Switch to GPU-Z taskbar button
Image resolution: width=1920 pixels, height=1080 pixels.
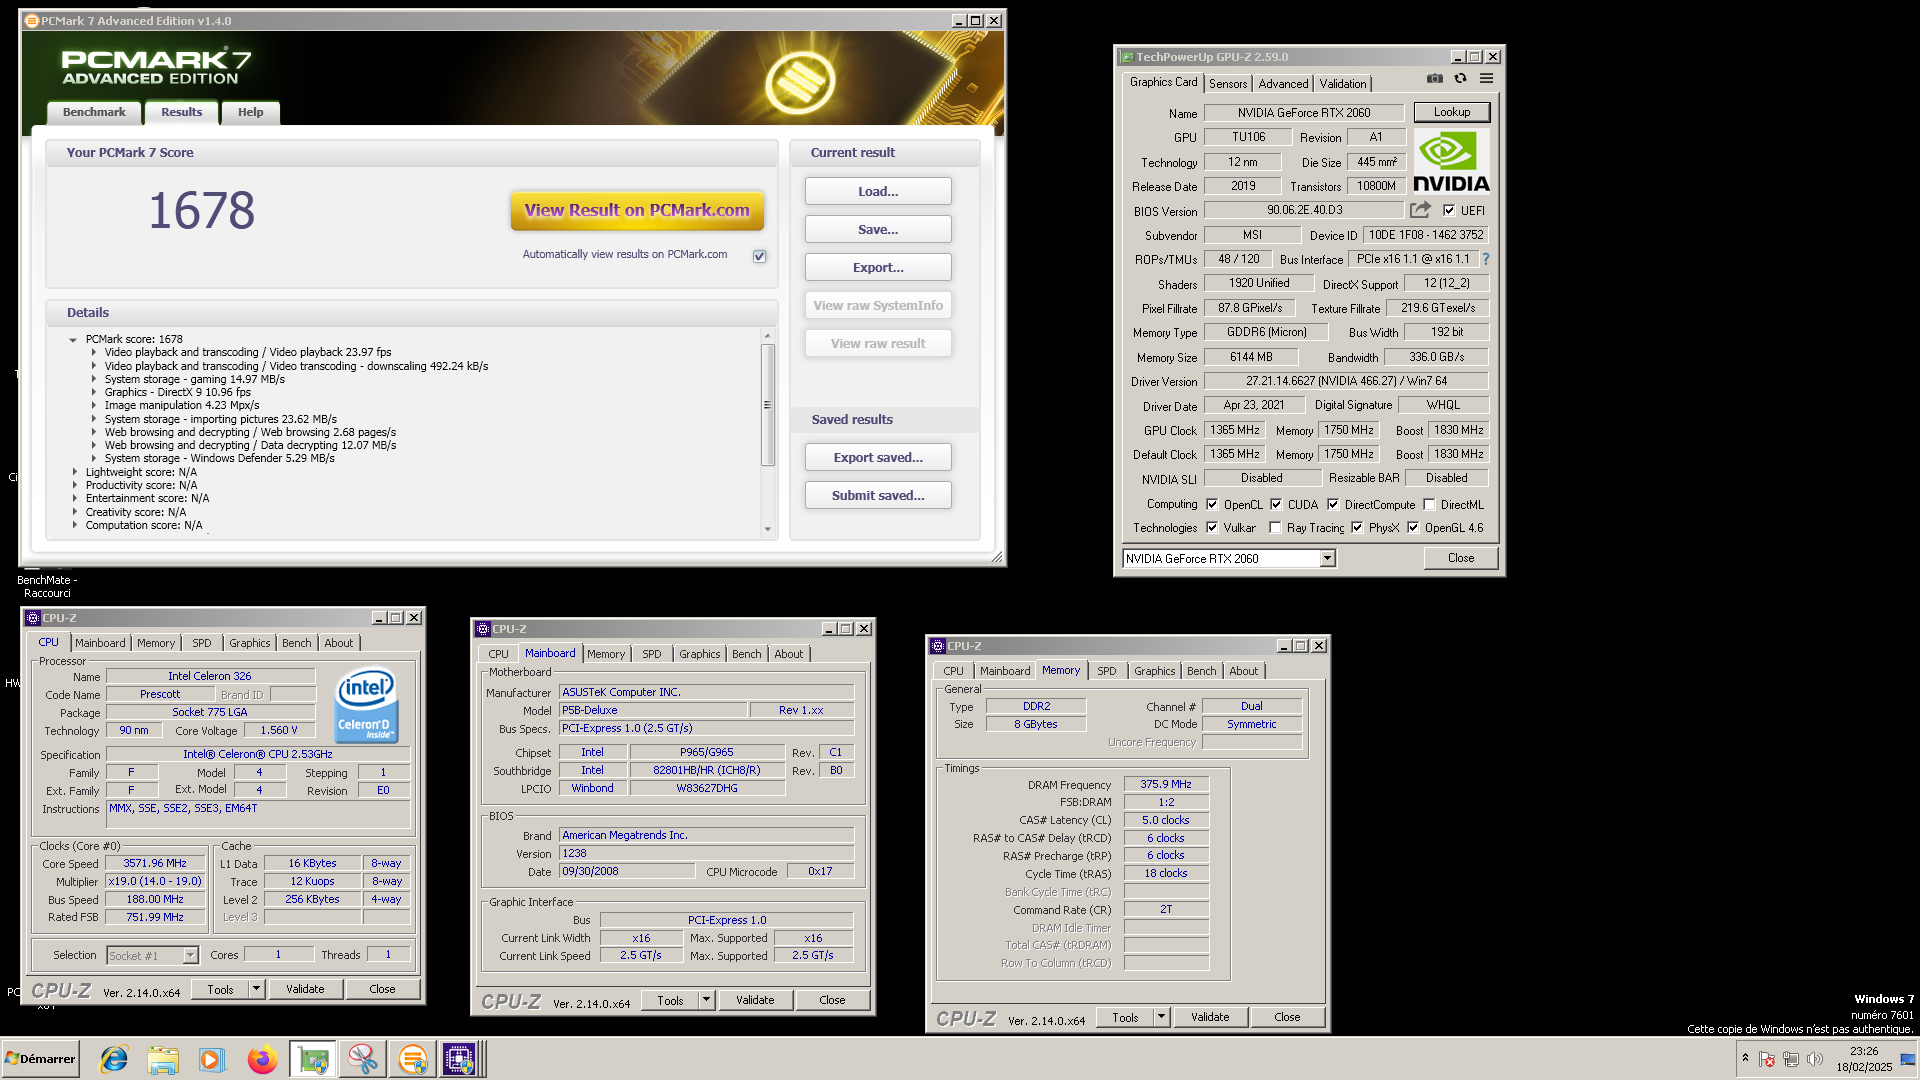tap(313, 1059)
